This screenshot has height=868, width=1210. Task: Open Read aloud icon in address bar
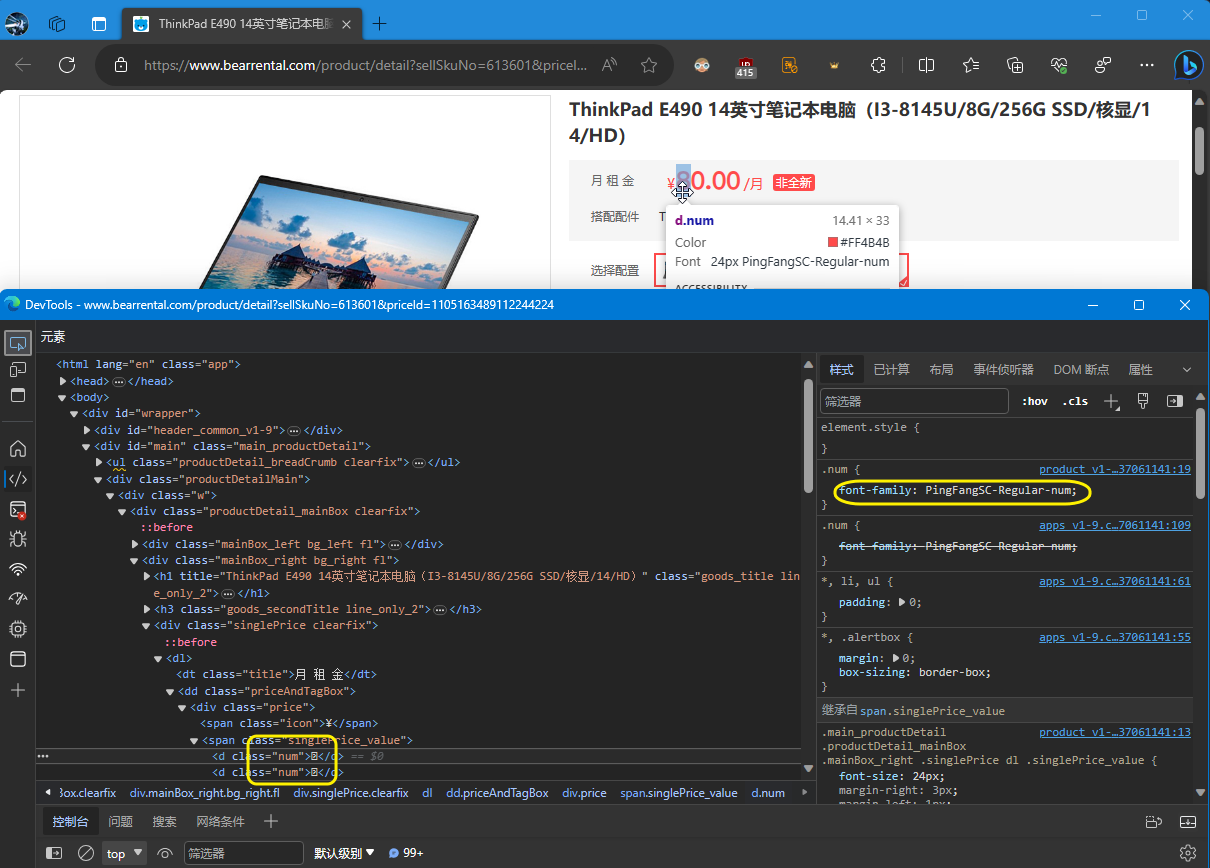(609, 65)
